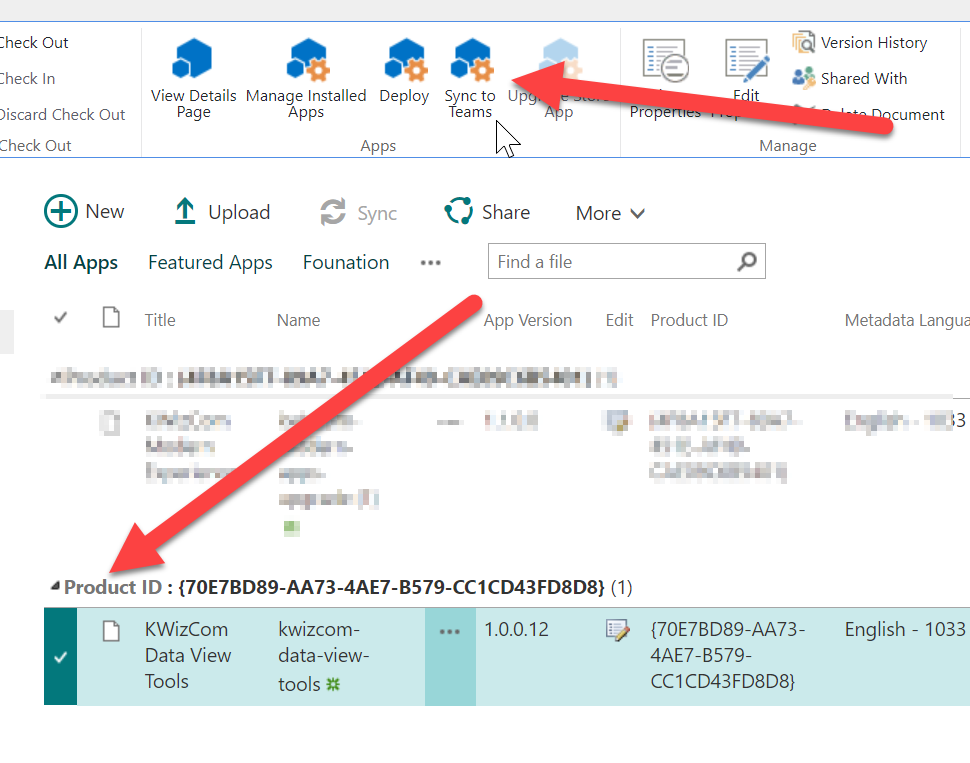
Task: Click Check Out in ribbon
Action: [x=34, y=43]
